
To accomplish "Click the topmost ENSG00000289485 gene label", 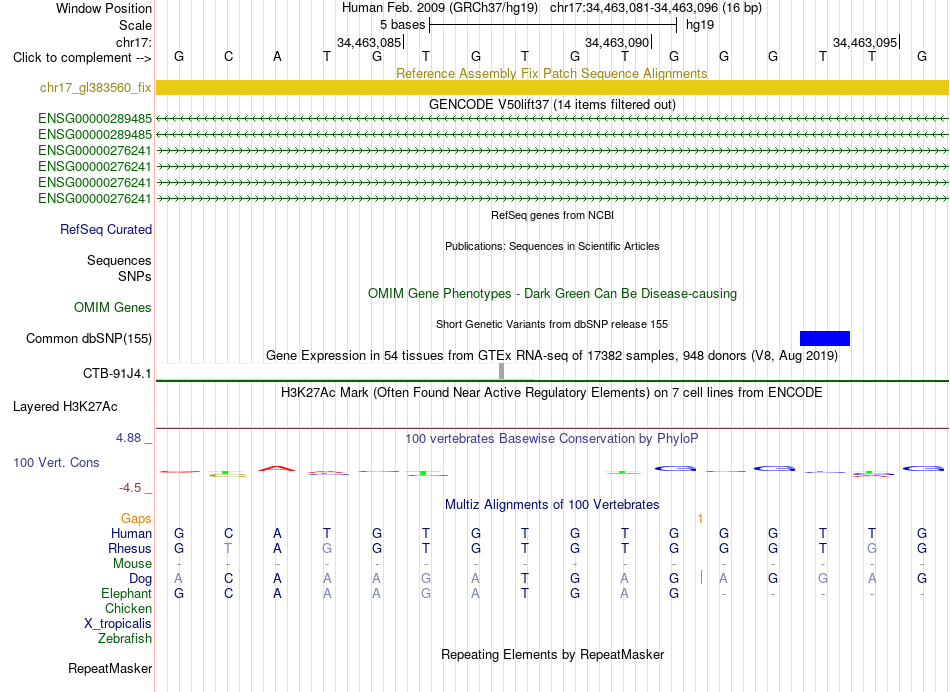I will click(95, 118).
